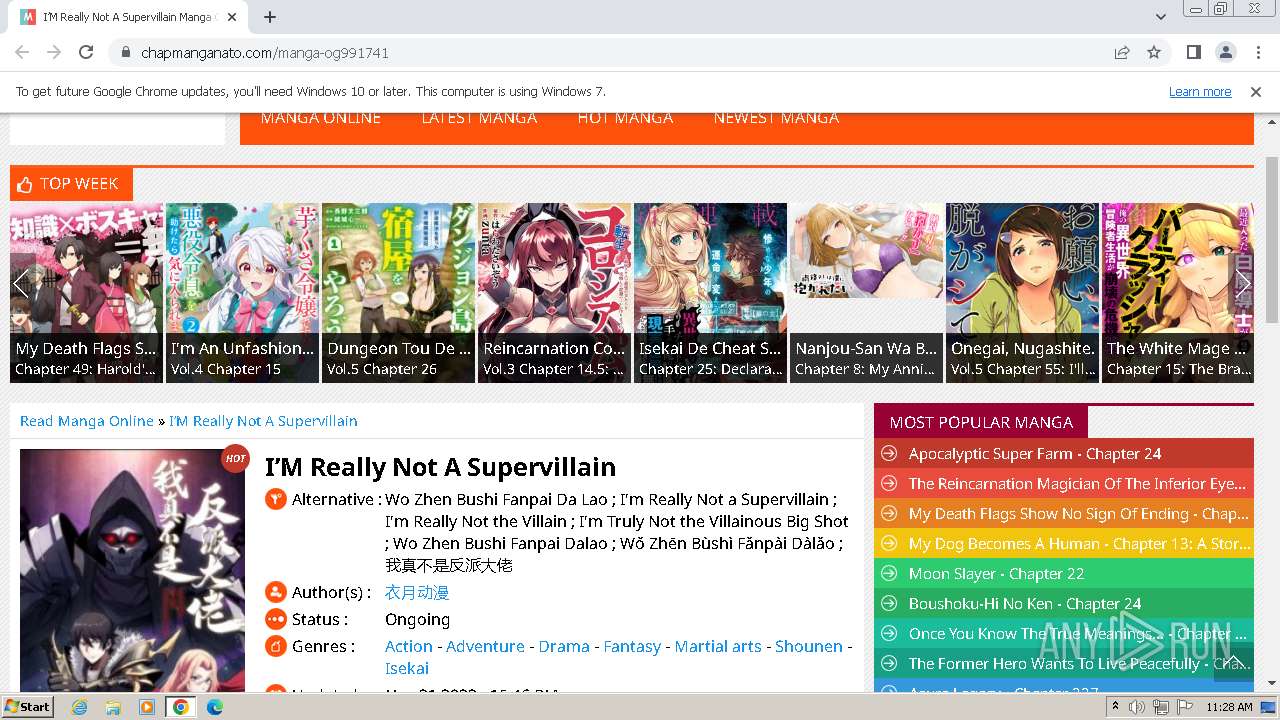Open the HOT MANGA menu item
Screen dimensions: 1280x720
pos(625,118)
